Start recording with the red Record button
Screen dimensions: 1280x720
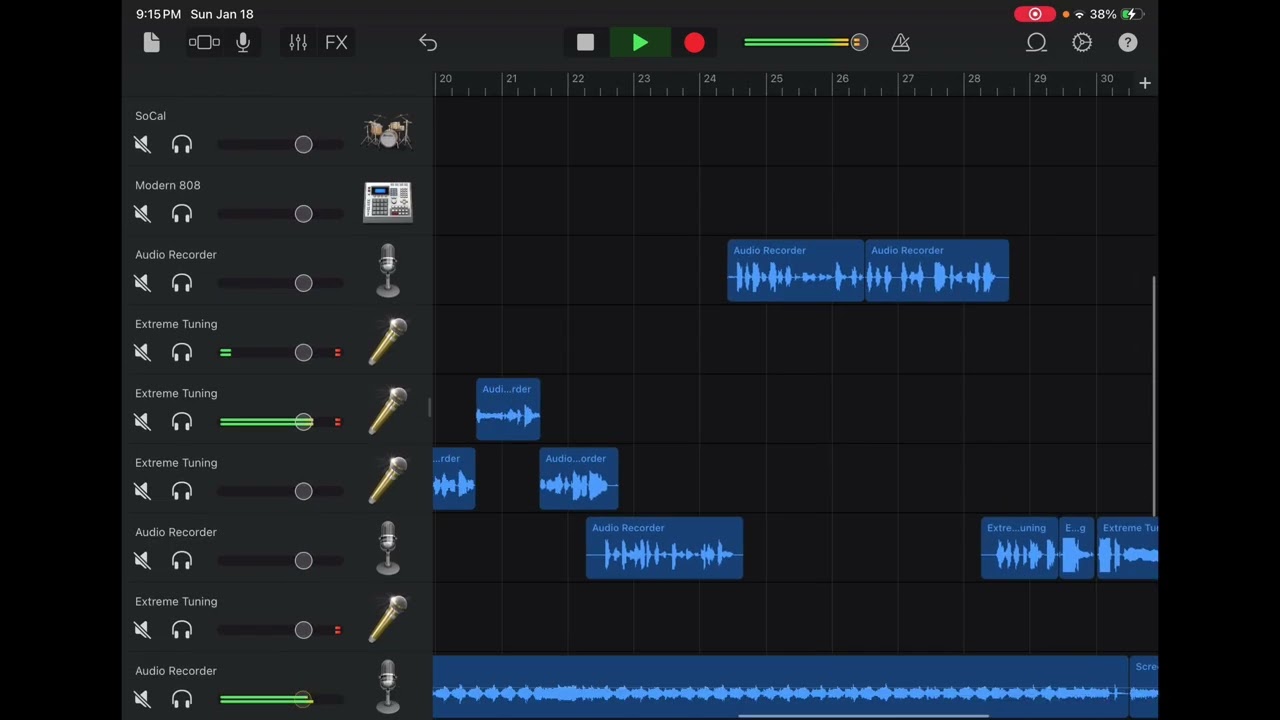pyautogui.click(x=694, y=42)
